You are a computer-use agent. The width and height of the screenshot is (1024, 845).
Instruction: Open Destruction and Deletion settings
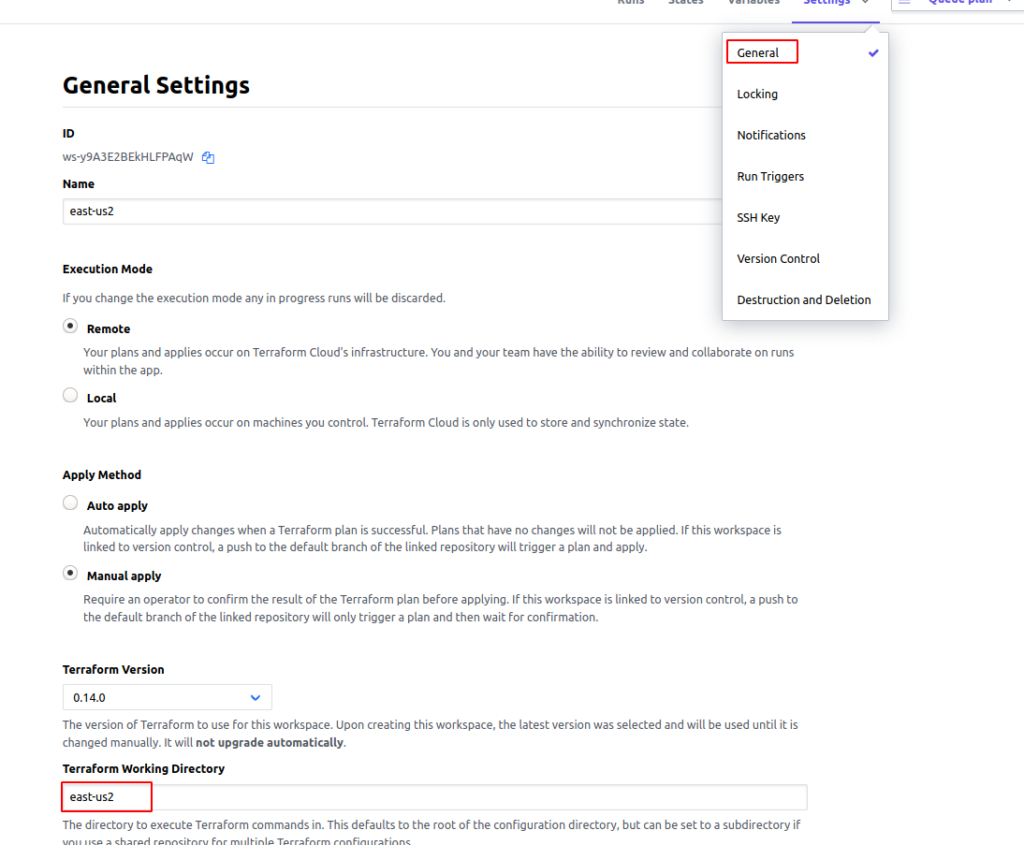tap(803, 300)
